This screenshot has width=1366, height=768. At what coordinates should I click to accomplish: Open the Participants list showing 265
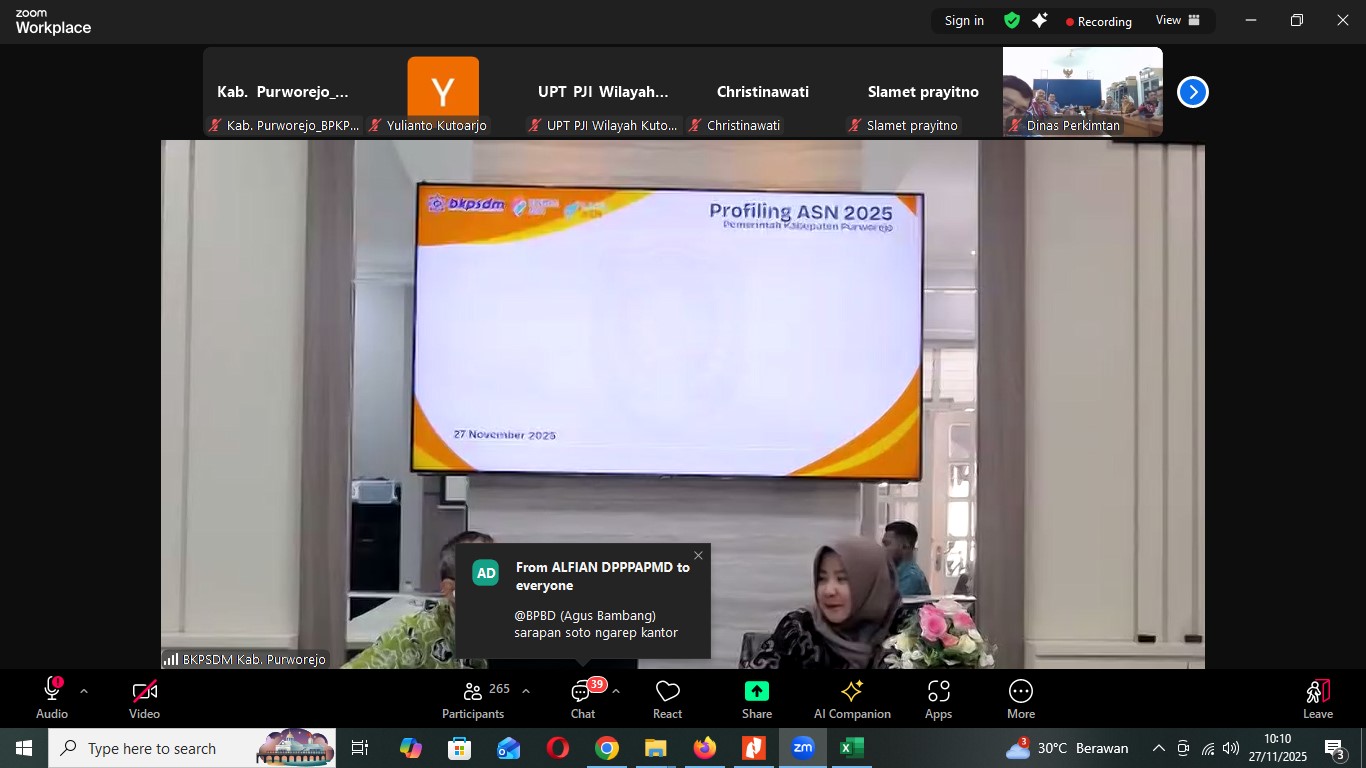[x=474, y=699]
